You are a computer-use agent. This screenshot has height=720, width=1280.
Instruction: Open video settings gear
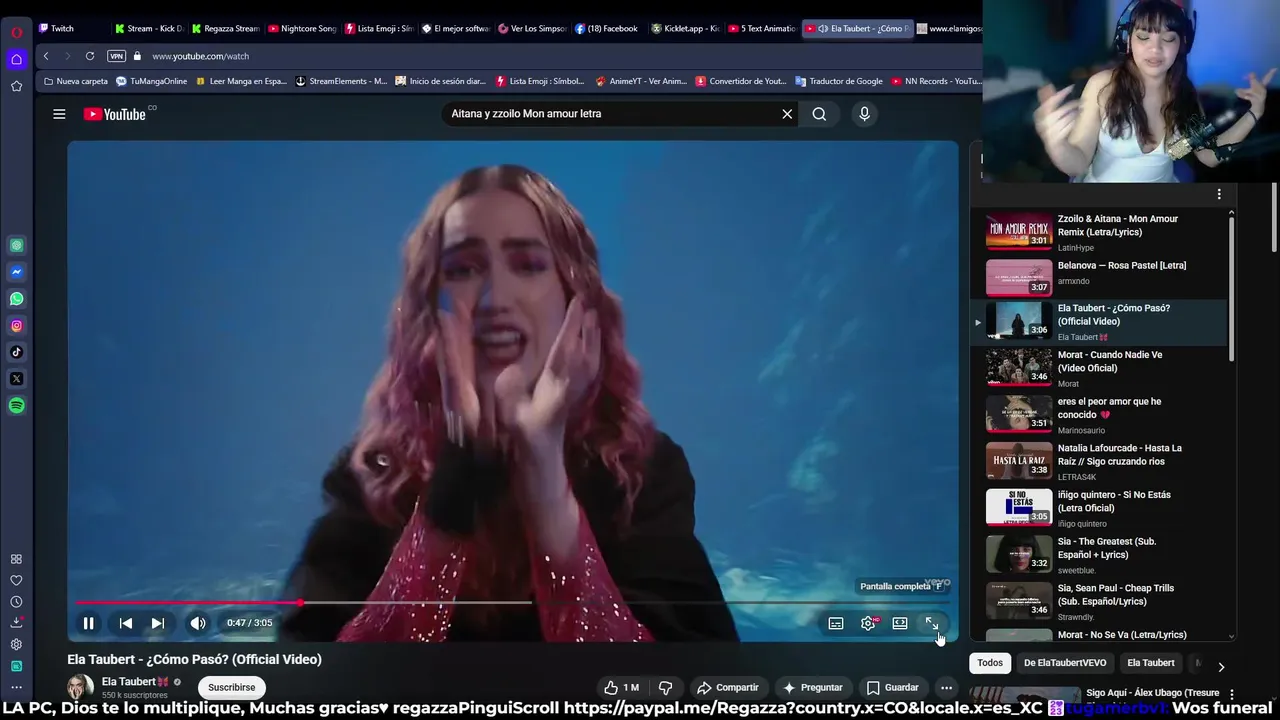point(868,623)
